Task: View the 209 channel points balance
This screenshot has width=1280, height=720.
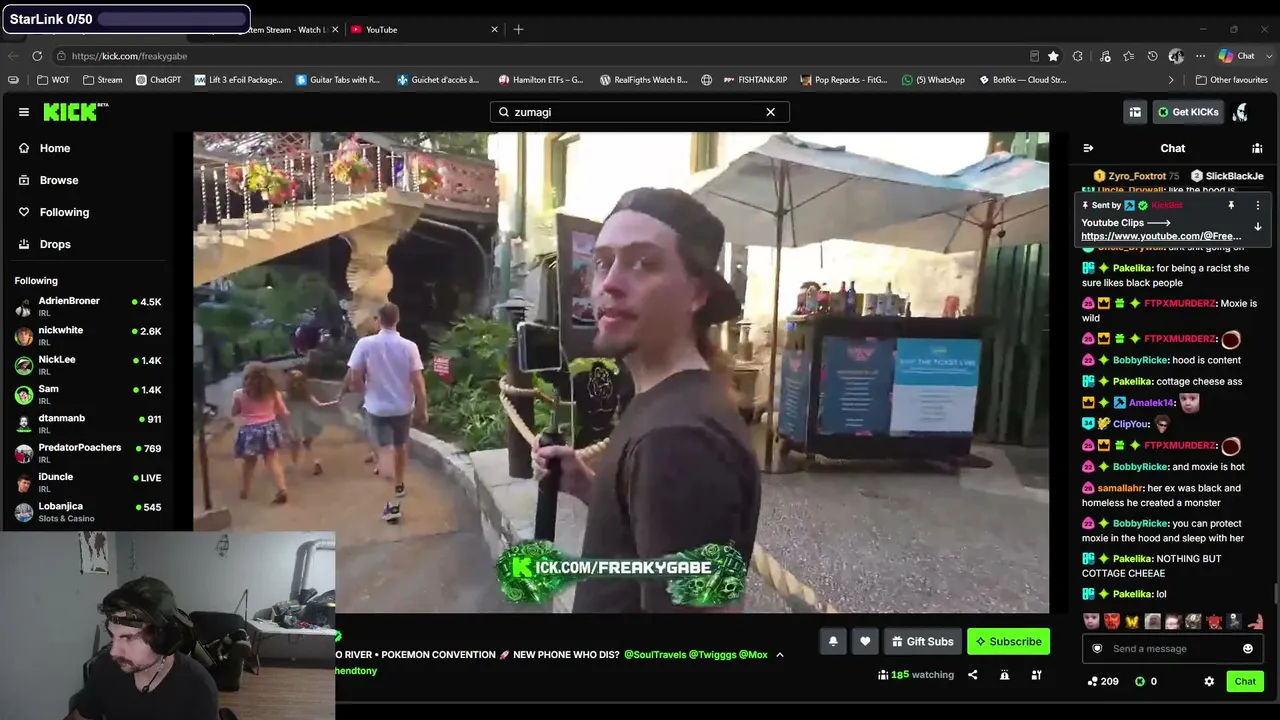Action: coord(1102,681)
